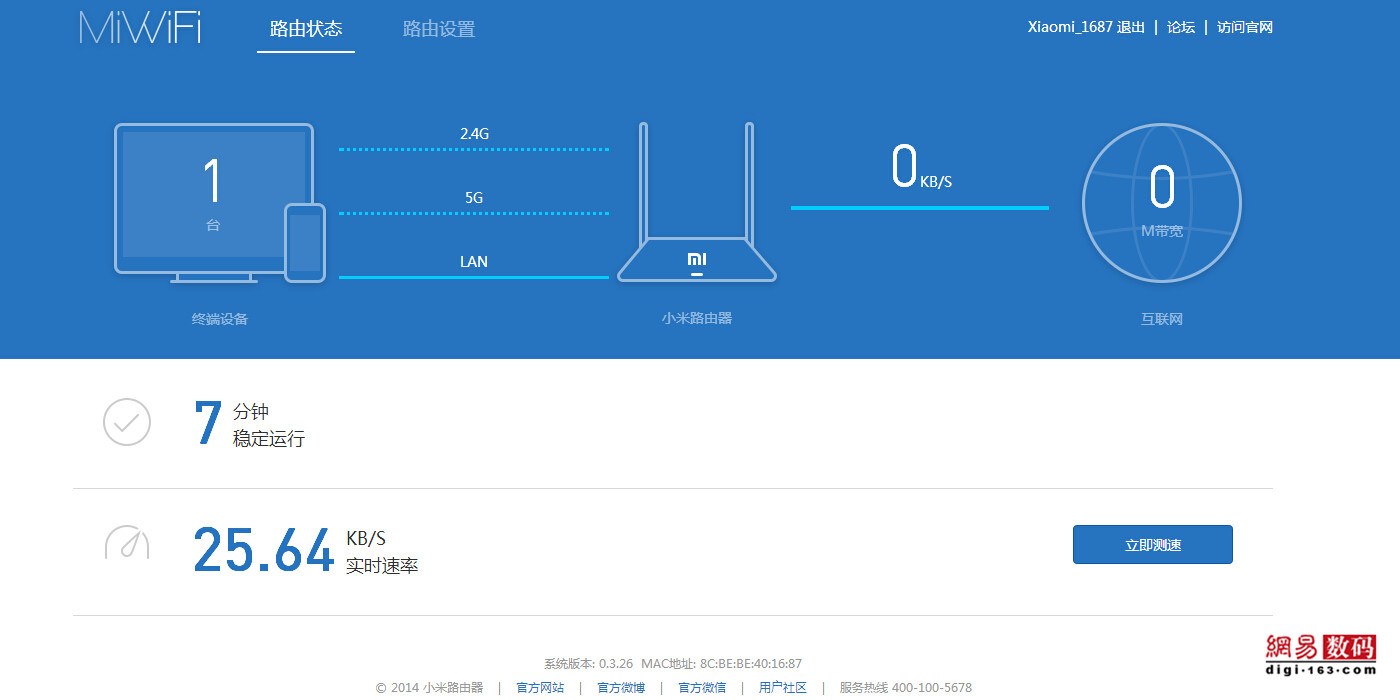Switch to the 路由设置 tab
Screen dimensions: 1400x700
pyautogui.click(x=439, y=29)
